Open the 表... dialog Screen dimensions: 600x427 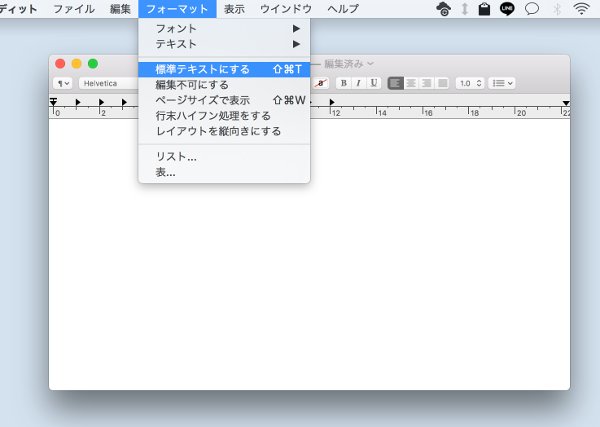[x=224, y=172]
